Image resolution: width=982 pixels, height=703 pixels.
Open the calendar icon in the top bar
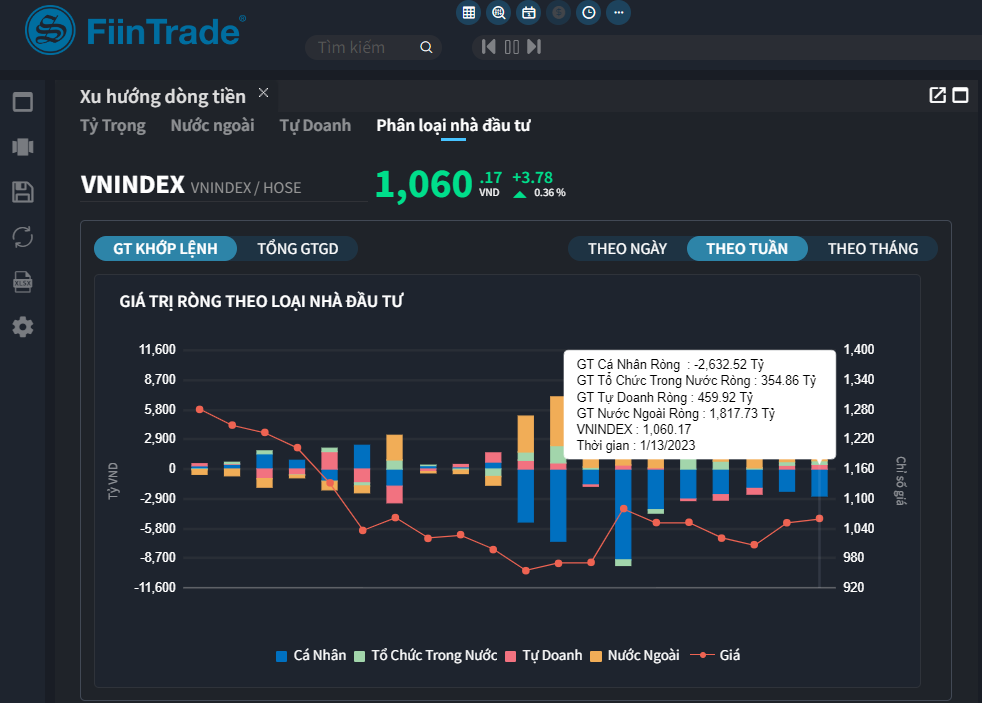(528, 13)
